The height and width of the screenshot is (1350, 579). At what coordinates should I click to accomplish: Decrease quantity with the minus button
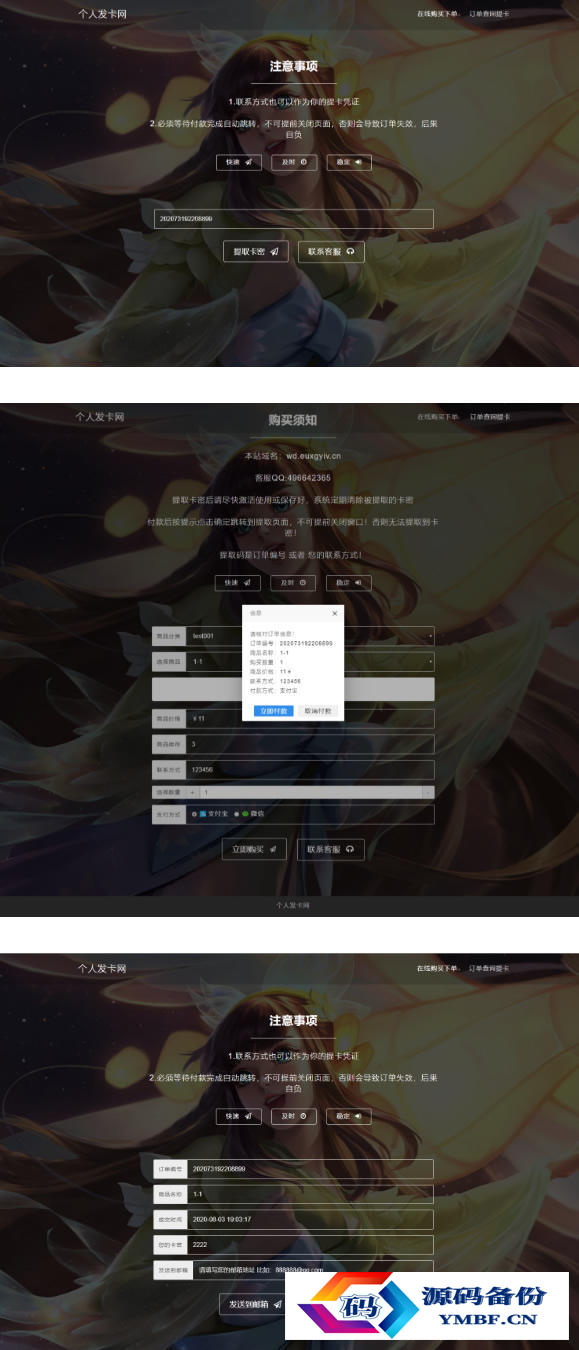coord(429,792)
